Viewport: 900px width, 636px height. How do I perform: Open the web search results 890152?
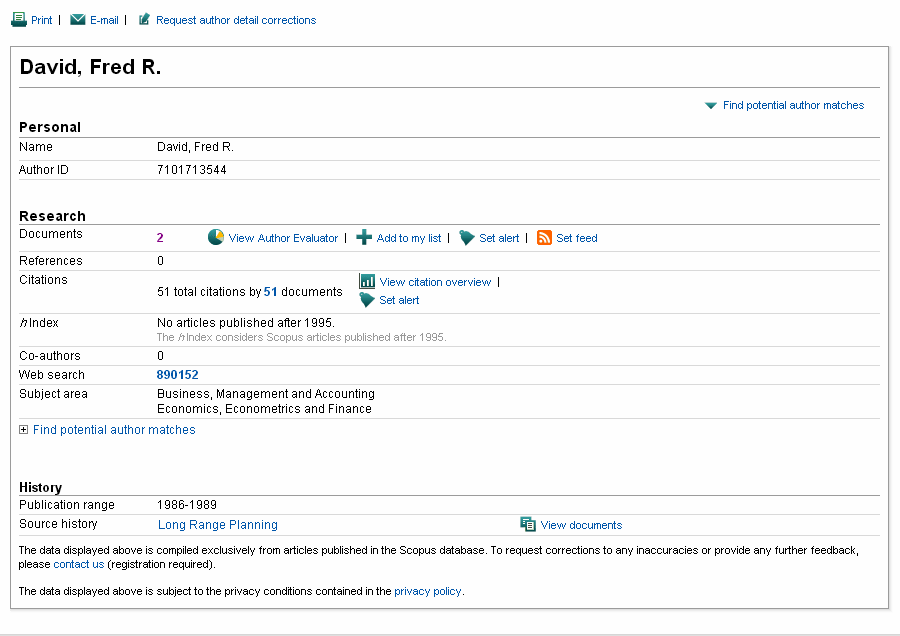pos(177,375)
